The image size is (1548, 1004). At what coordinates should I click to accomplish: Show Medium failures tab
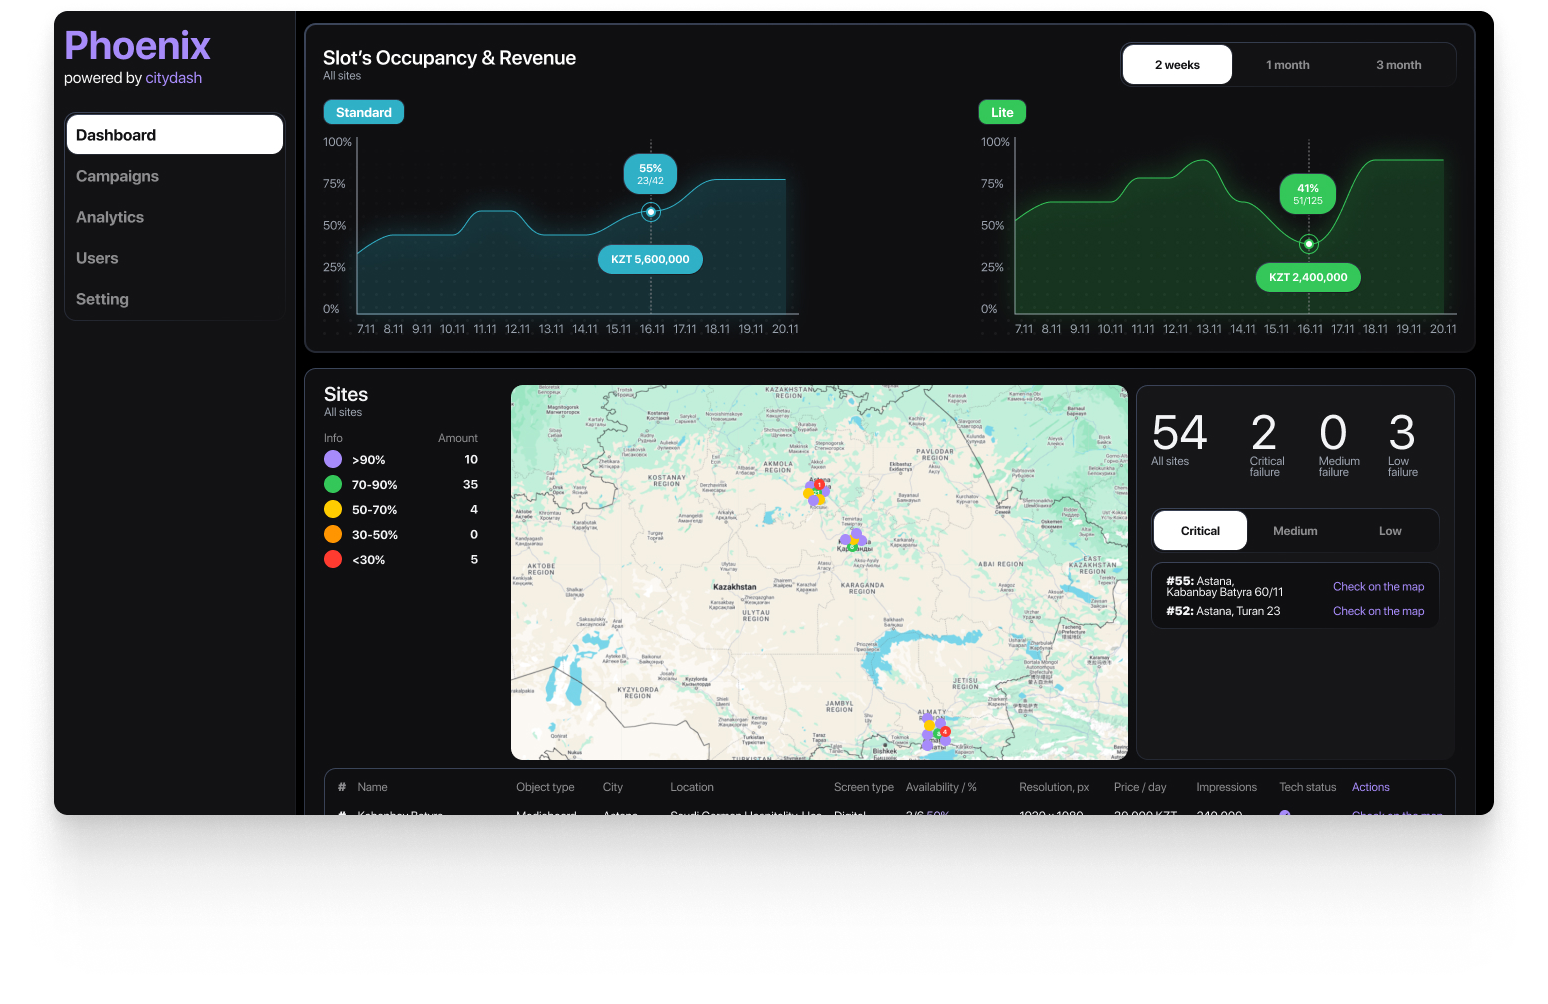[x=1295, y=531]
